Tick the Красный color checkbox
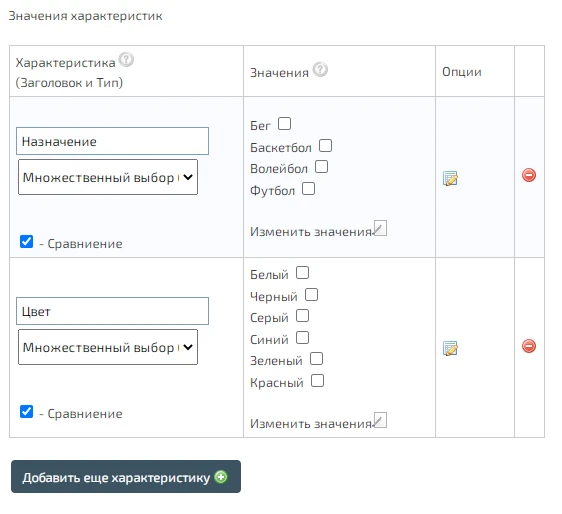The width and height of the screenshot is (562, 514). click(318, 381)
